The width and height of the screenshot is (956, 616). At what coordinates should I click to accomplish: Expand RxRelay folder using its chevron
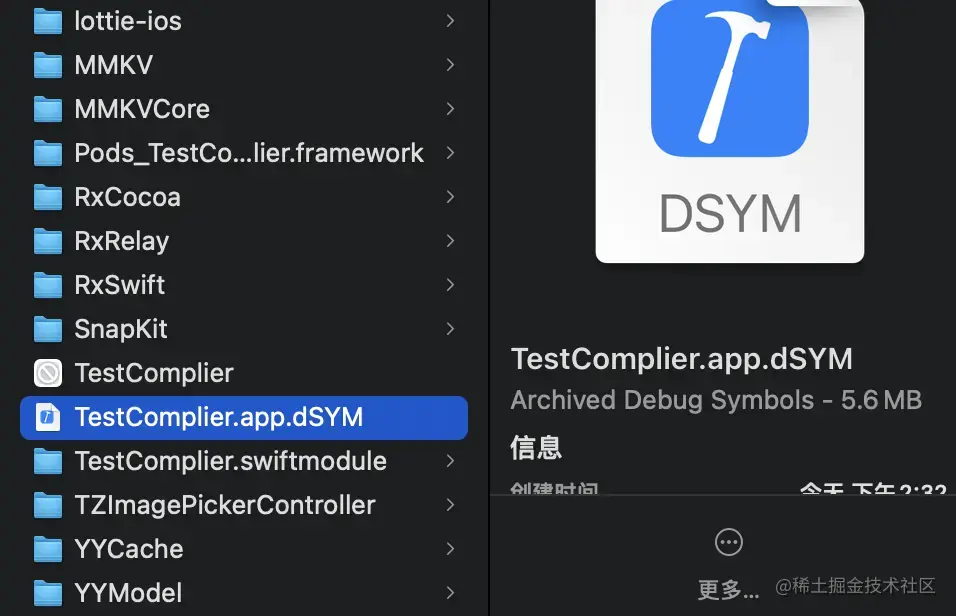tap(451, 241)
